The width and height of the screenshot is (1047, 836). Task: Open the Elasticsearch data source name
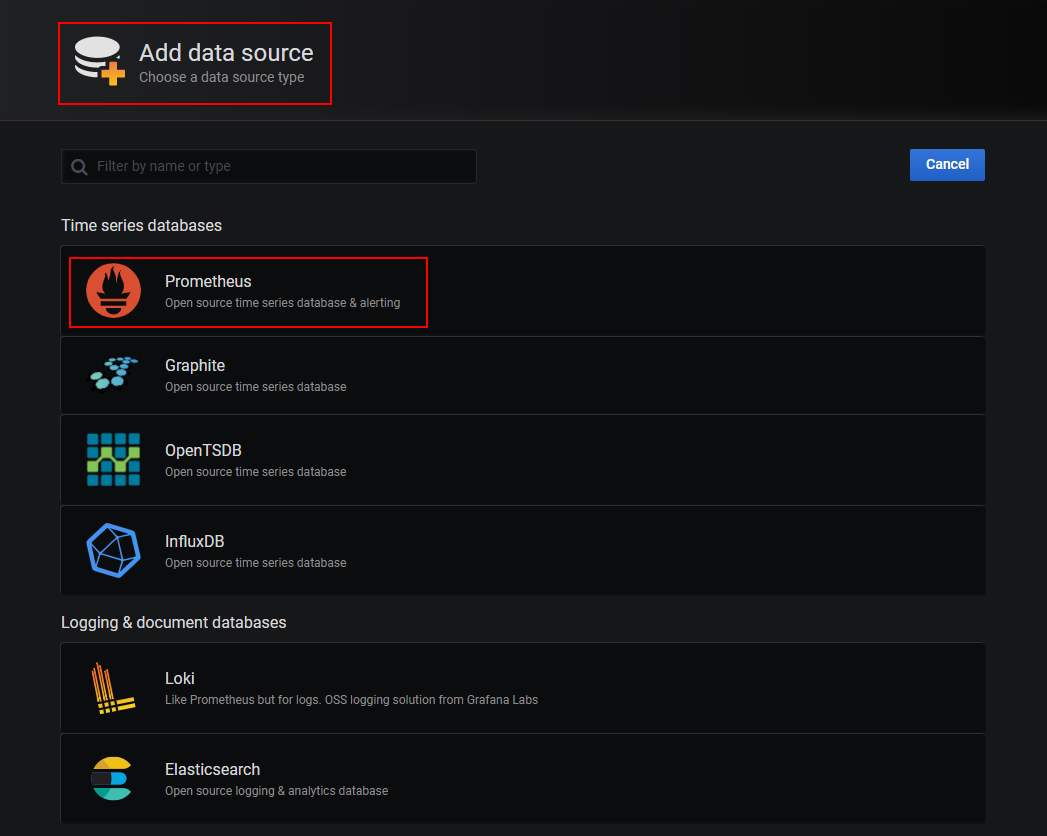point(212,770)
